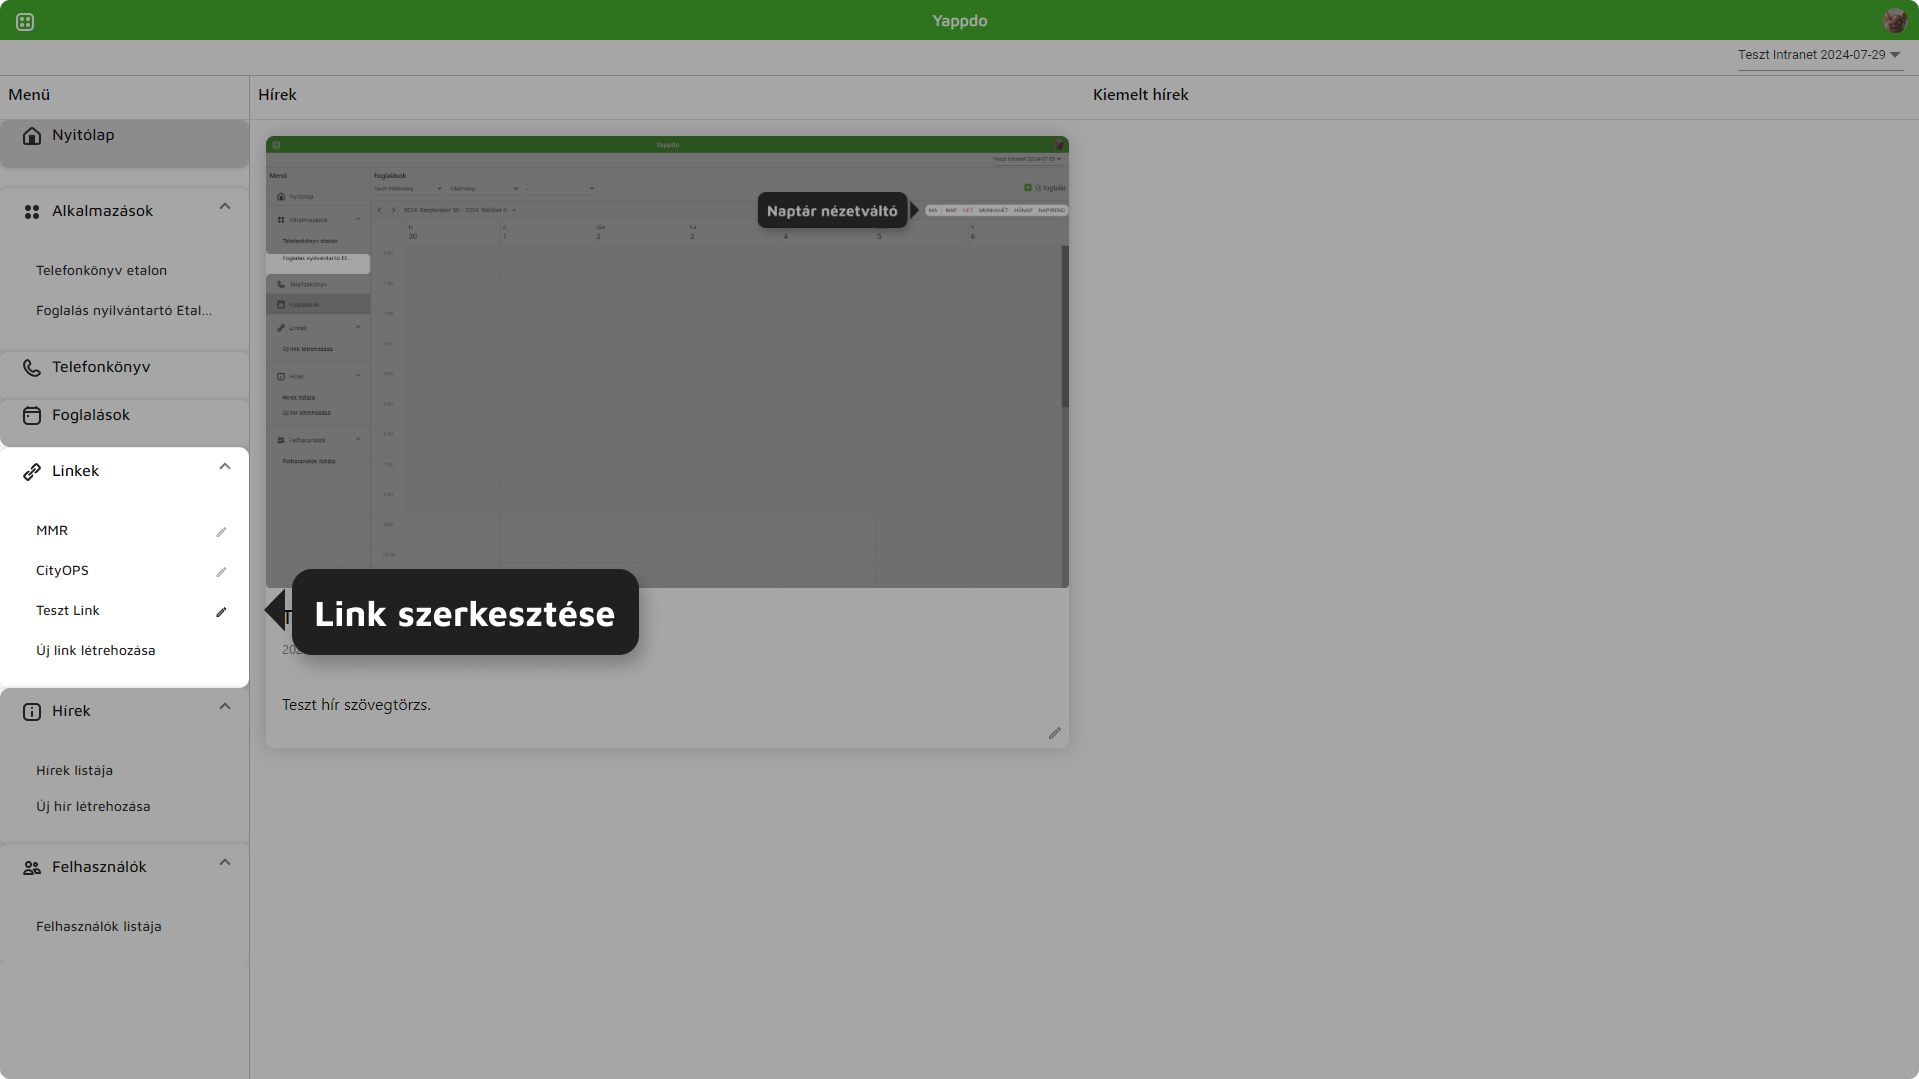Click the Telefonkönyv phone icon

(x=32, y=368)
